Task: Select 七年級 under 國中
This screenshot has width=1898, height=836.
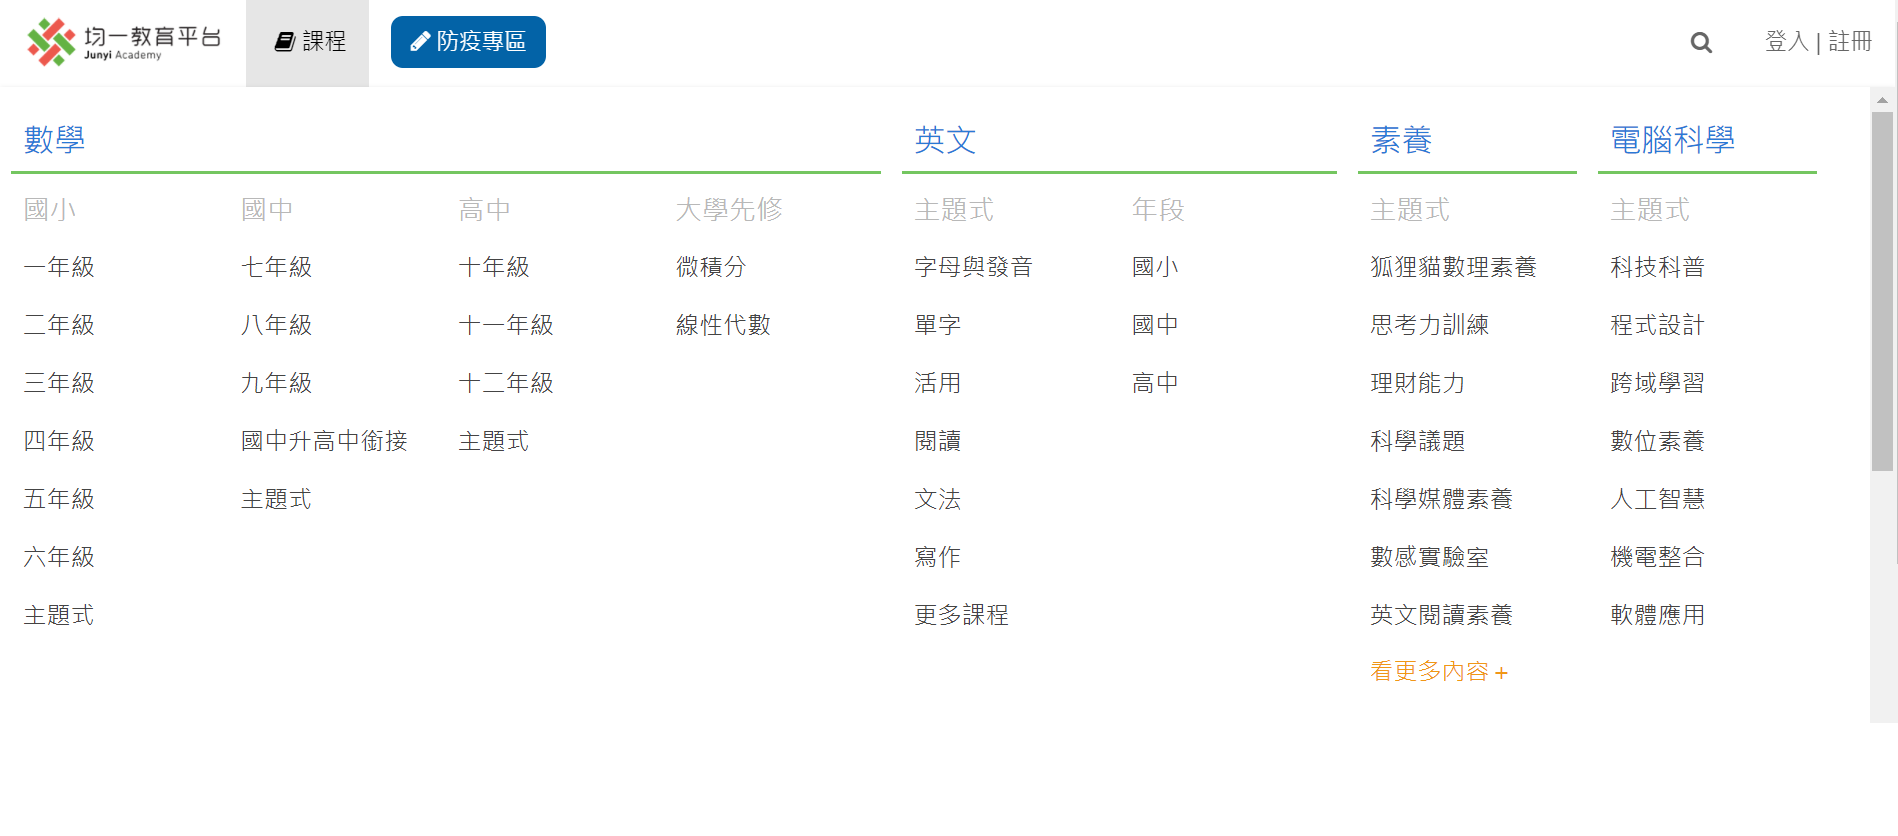Action: (x=277, y=267)
